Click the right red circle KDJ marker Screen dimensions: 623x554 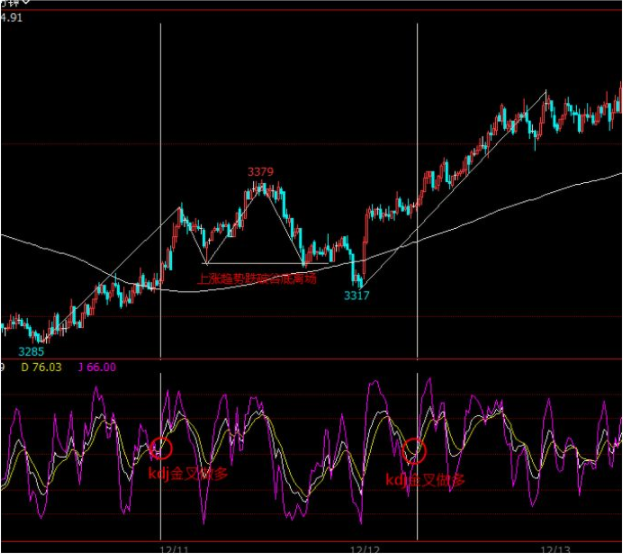point(415,450)
